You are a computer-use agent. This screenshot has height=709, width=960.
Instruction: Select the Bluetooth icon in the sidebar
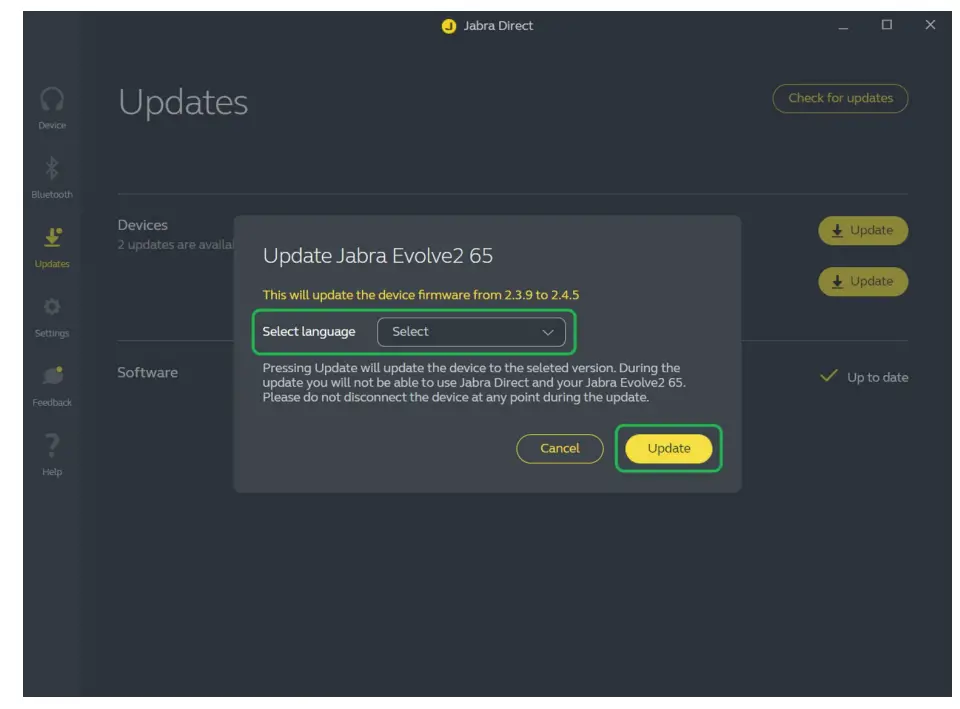tap(52, 168)
